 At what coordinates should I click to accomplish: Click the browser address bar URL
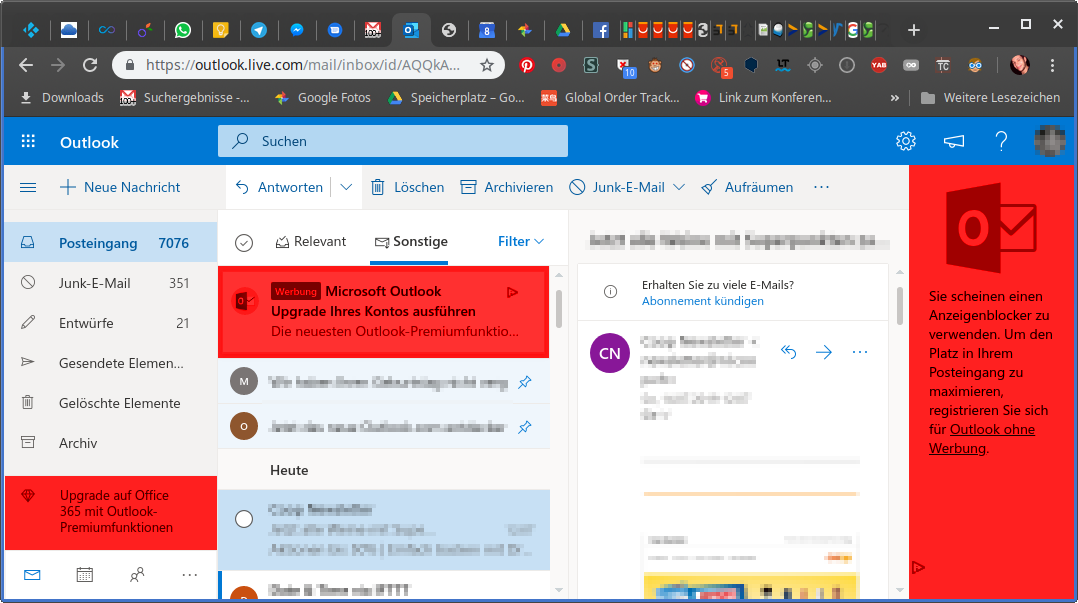coord(302,65)
